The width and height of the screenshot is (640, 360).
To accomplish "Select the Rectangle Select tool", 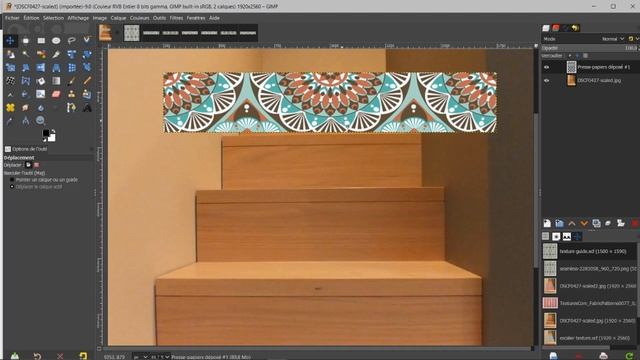I will point(41,40).
